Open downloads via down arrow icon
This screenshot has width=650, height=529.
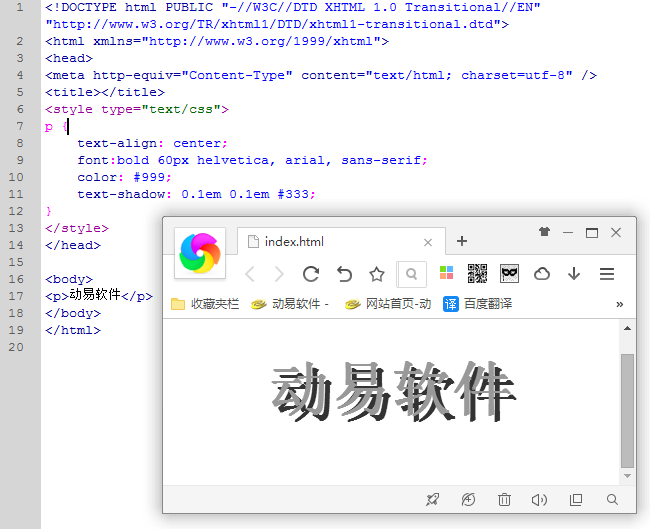click(574, 274)
